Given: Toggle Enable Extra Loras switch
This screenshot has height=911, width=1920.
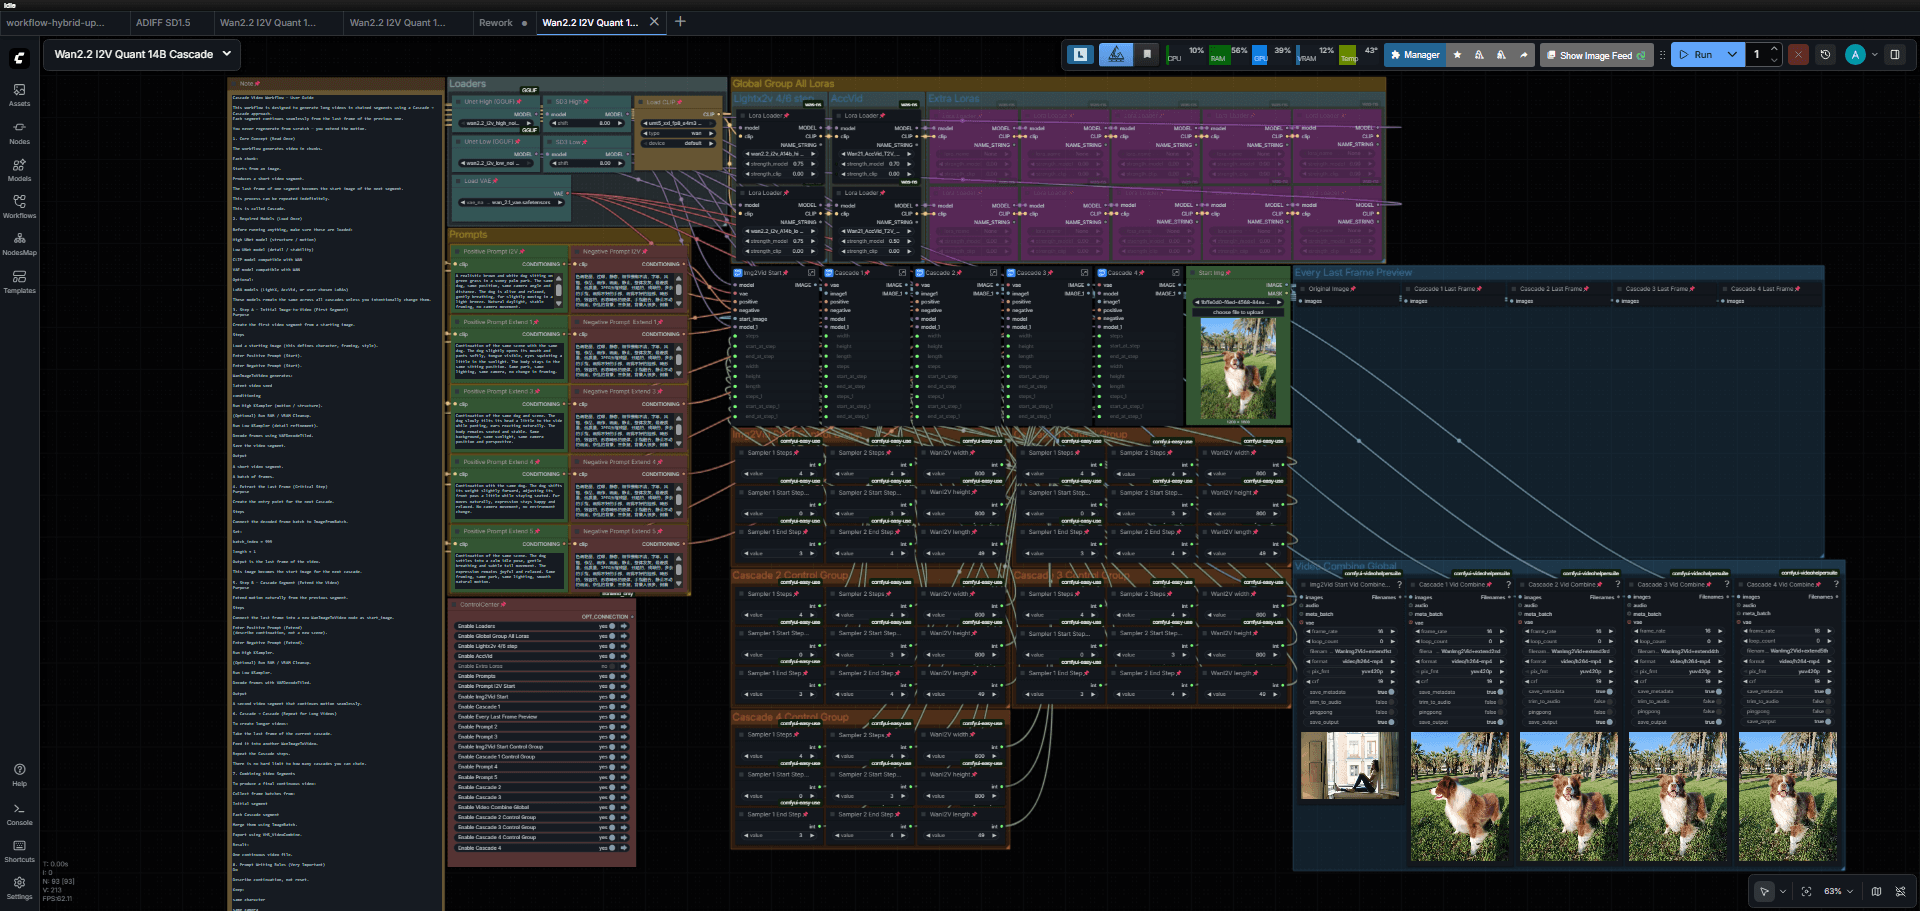Looking at the screenshot, I should click(x=612, y=666).
